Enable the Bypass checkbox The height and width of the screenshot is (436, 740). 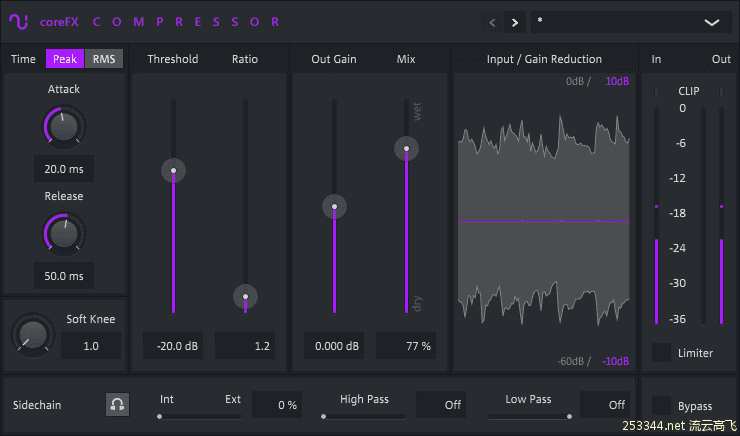click(661, 405)
